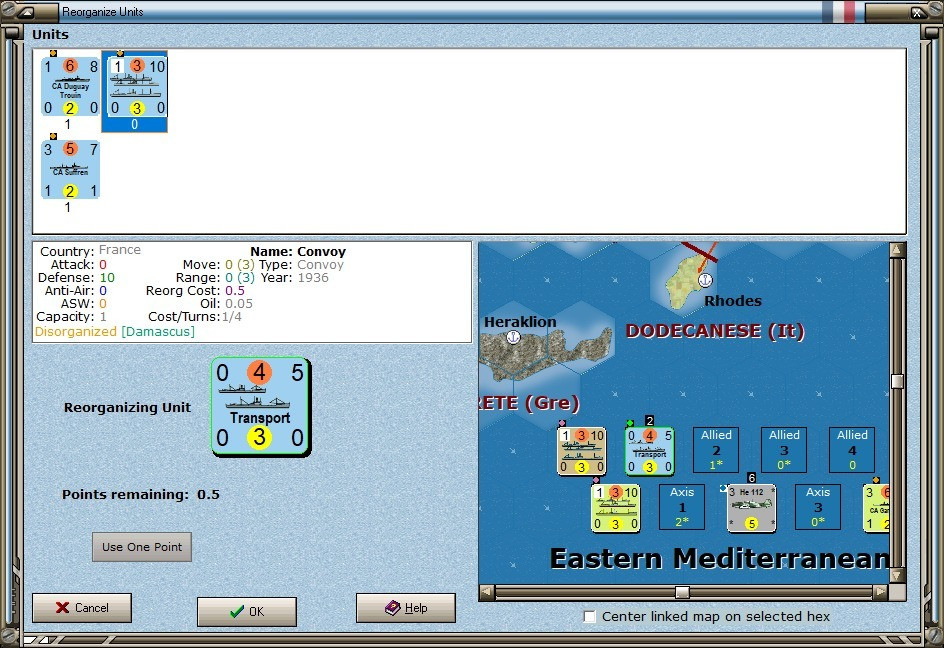
Task: Open the Help button
Action: pyautogui.click(x=406, y=608)
